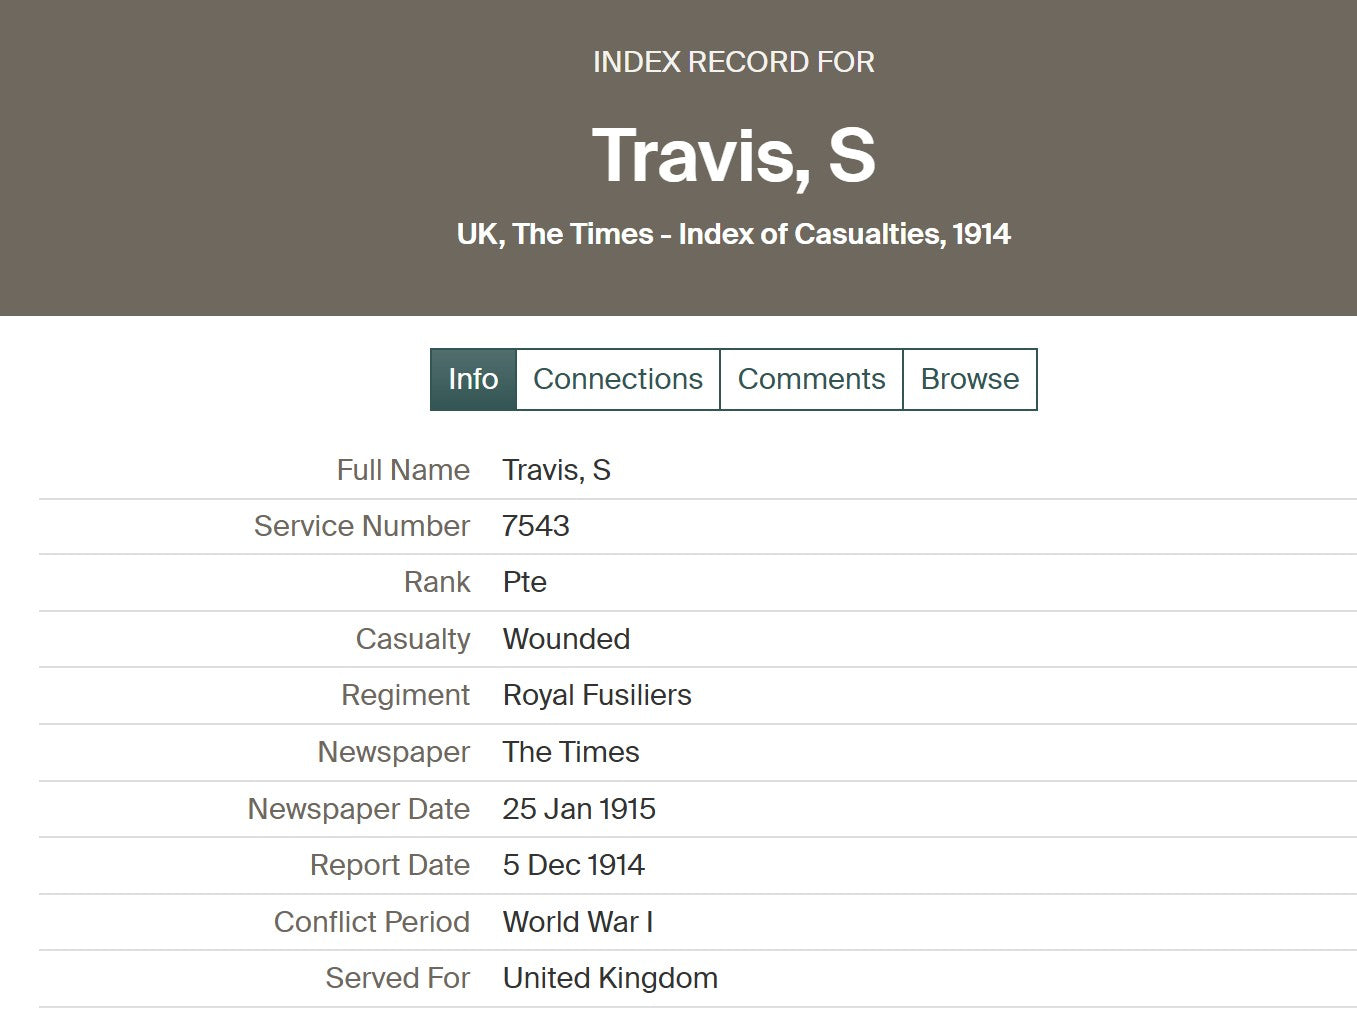Select the Royal Fusiliers regiment value
Screen dimensions: 1357x1010
click(597, 695)
